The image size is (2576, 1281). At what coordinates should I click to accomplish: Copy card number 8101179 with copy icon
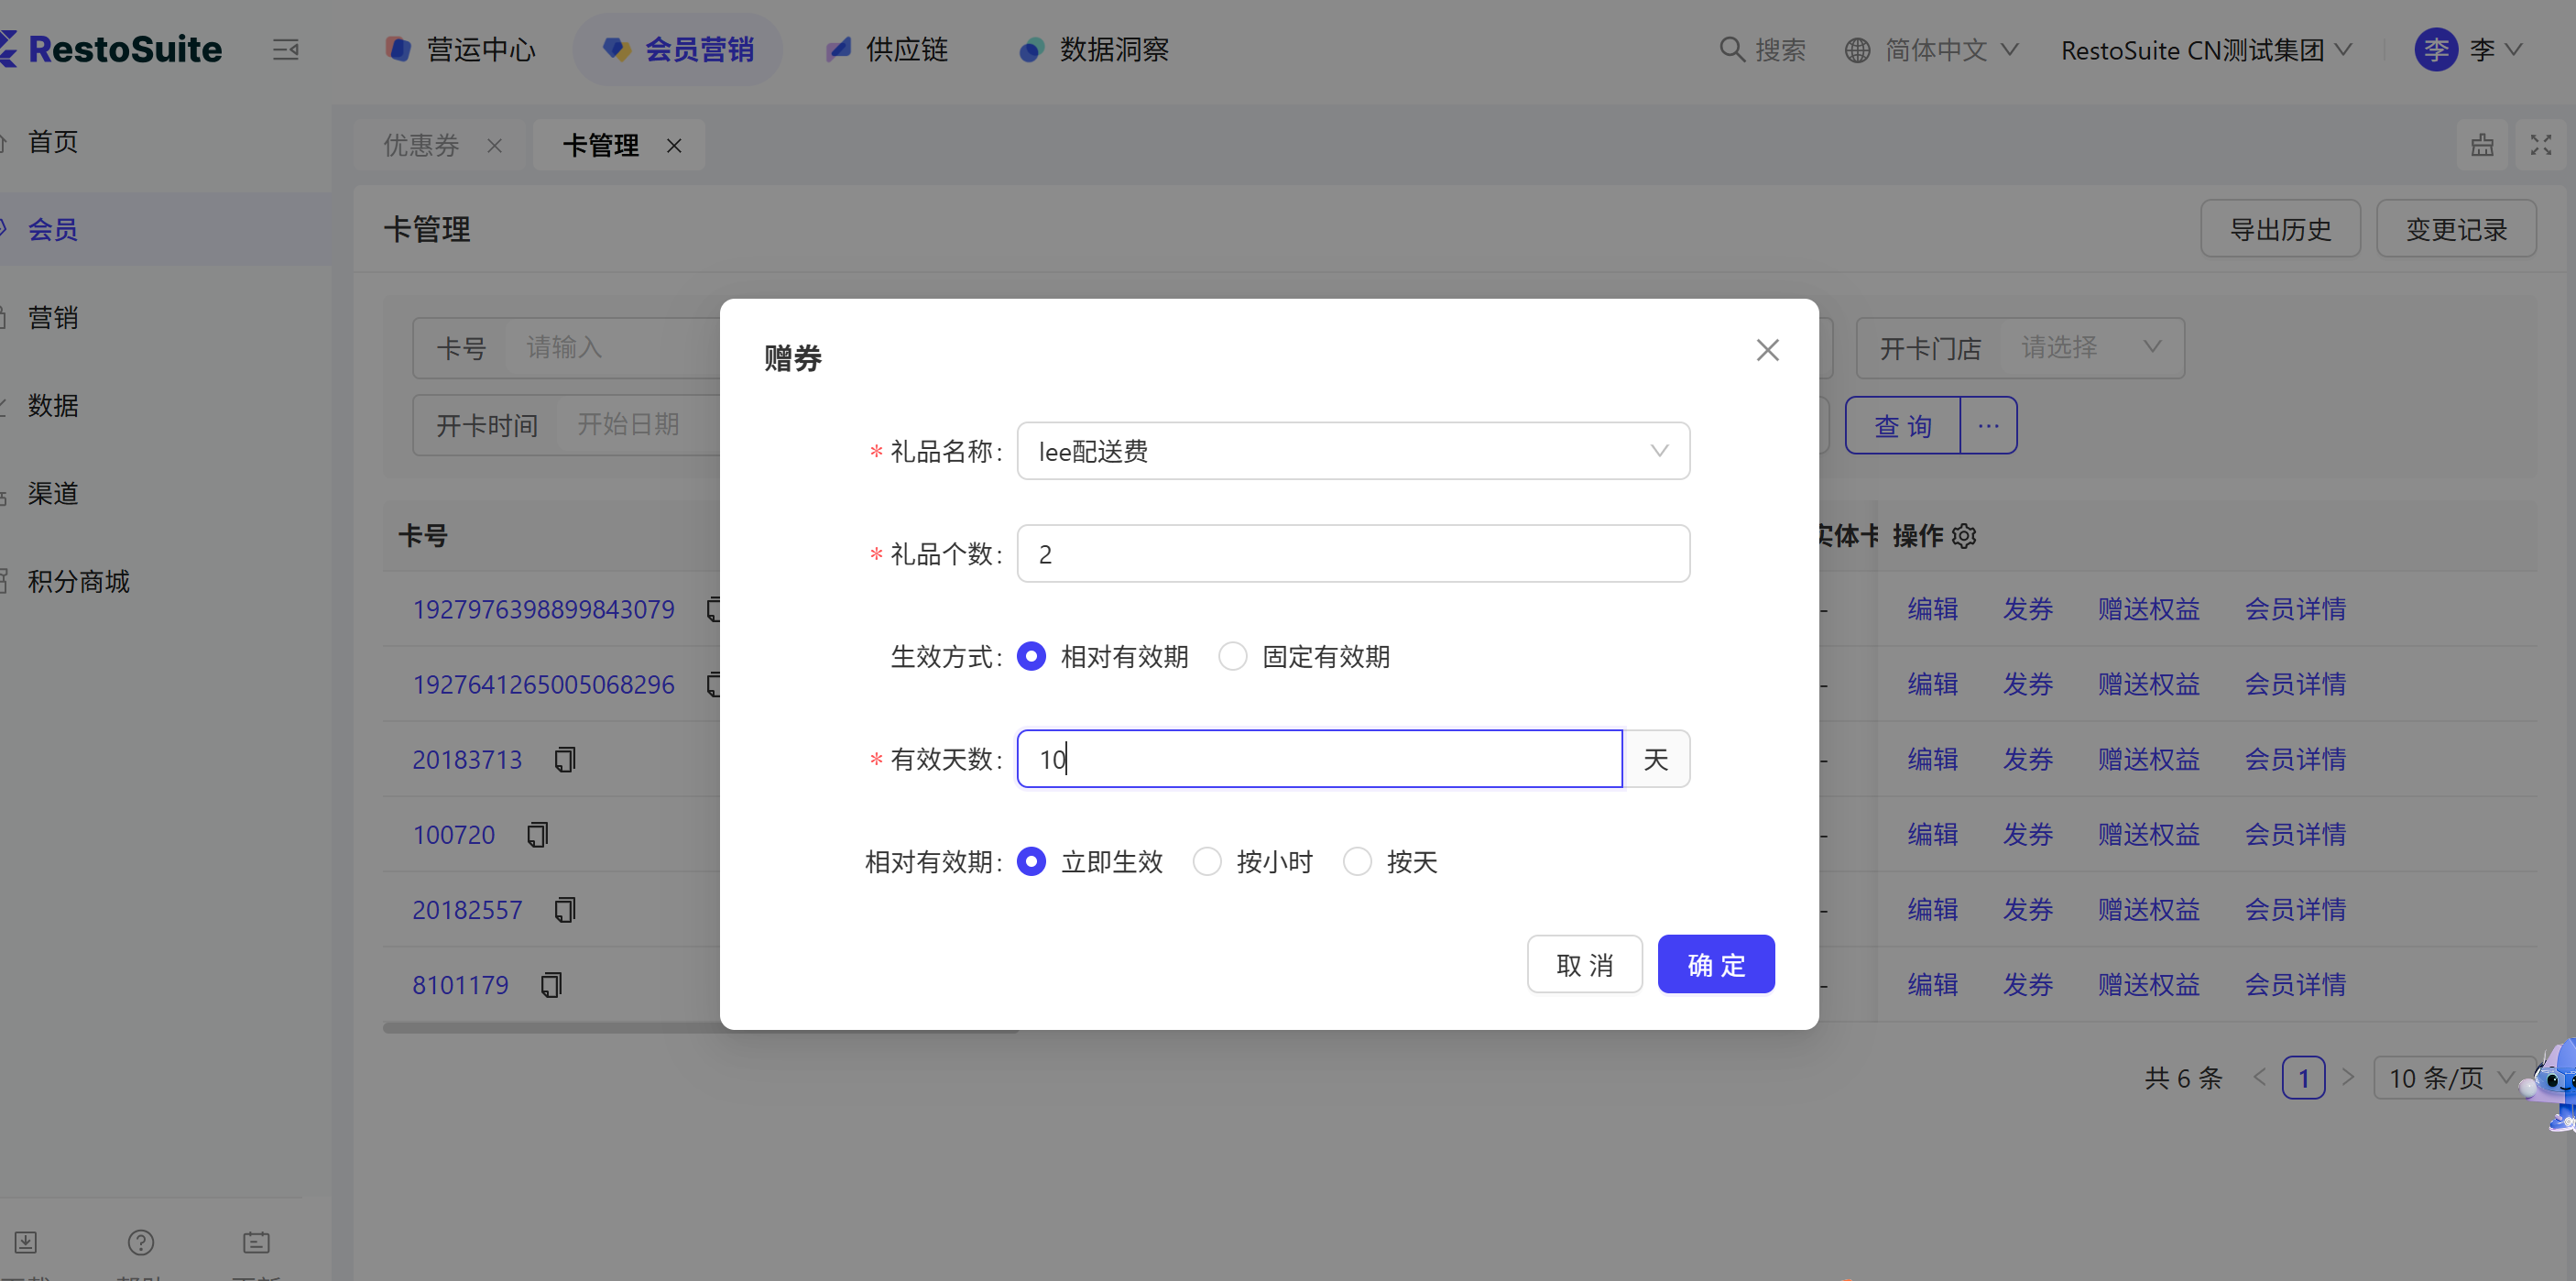(551, 985)
